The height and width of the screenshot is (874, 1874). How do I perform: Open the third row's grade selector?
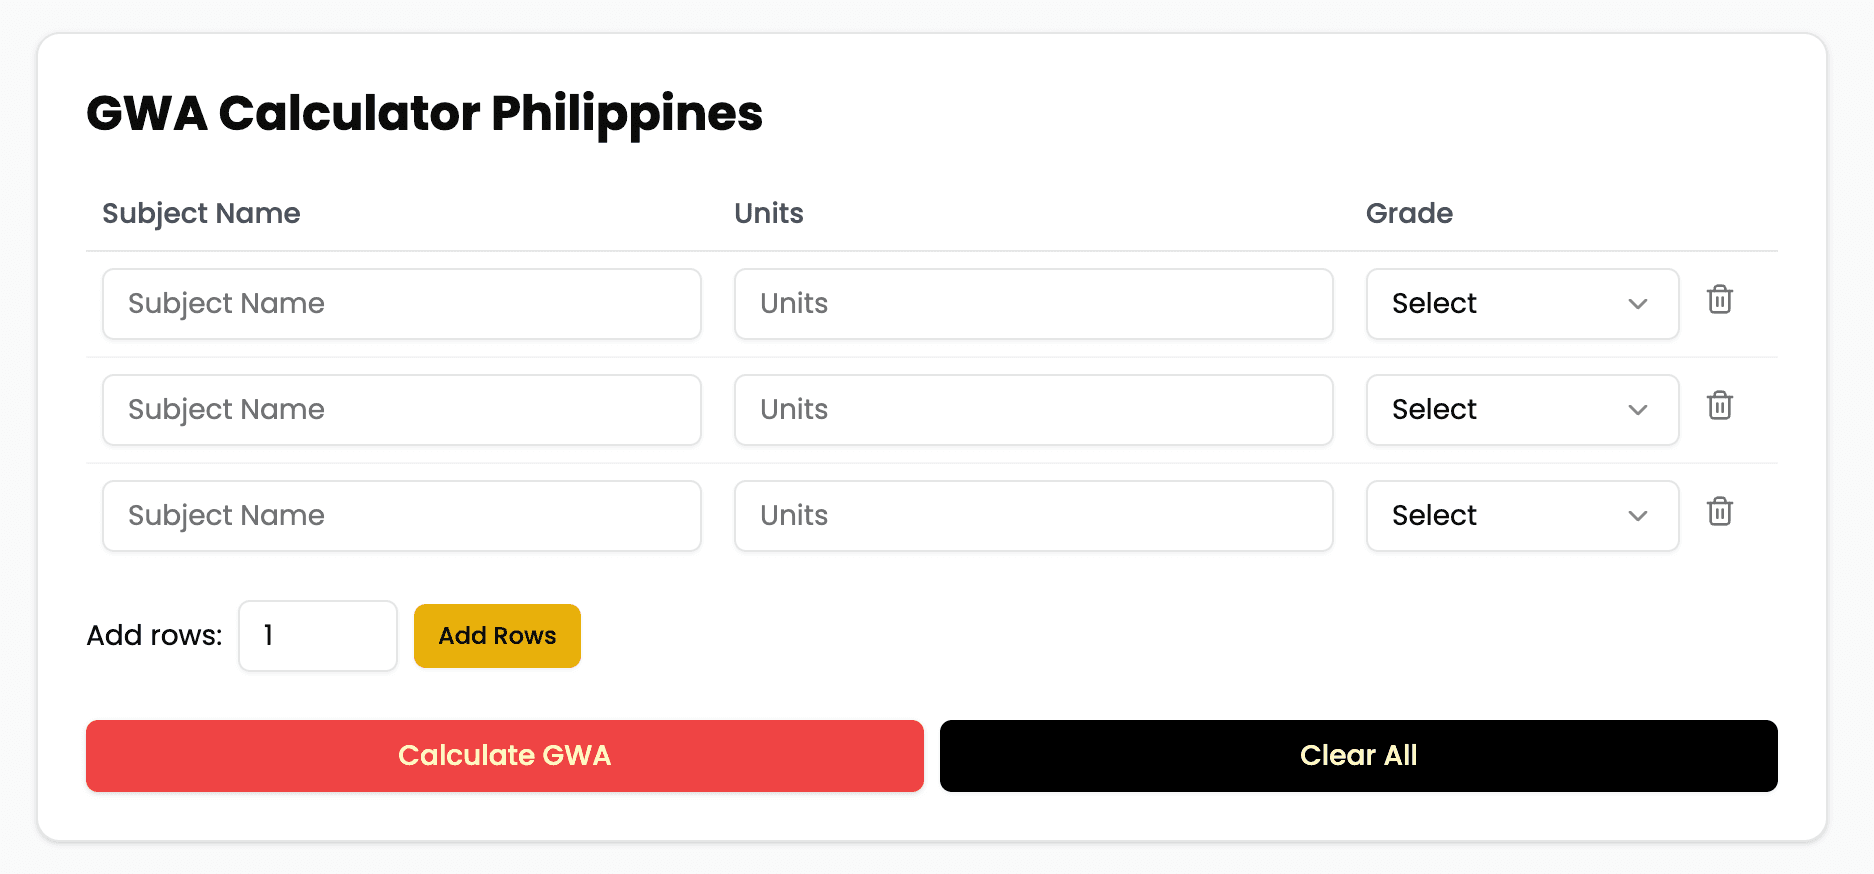point(1521,516)
